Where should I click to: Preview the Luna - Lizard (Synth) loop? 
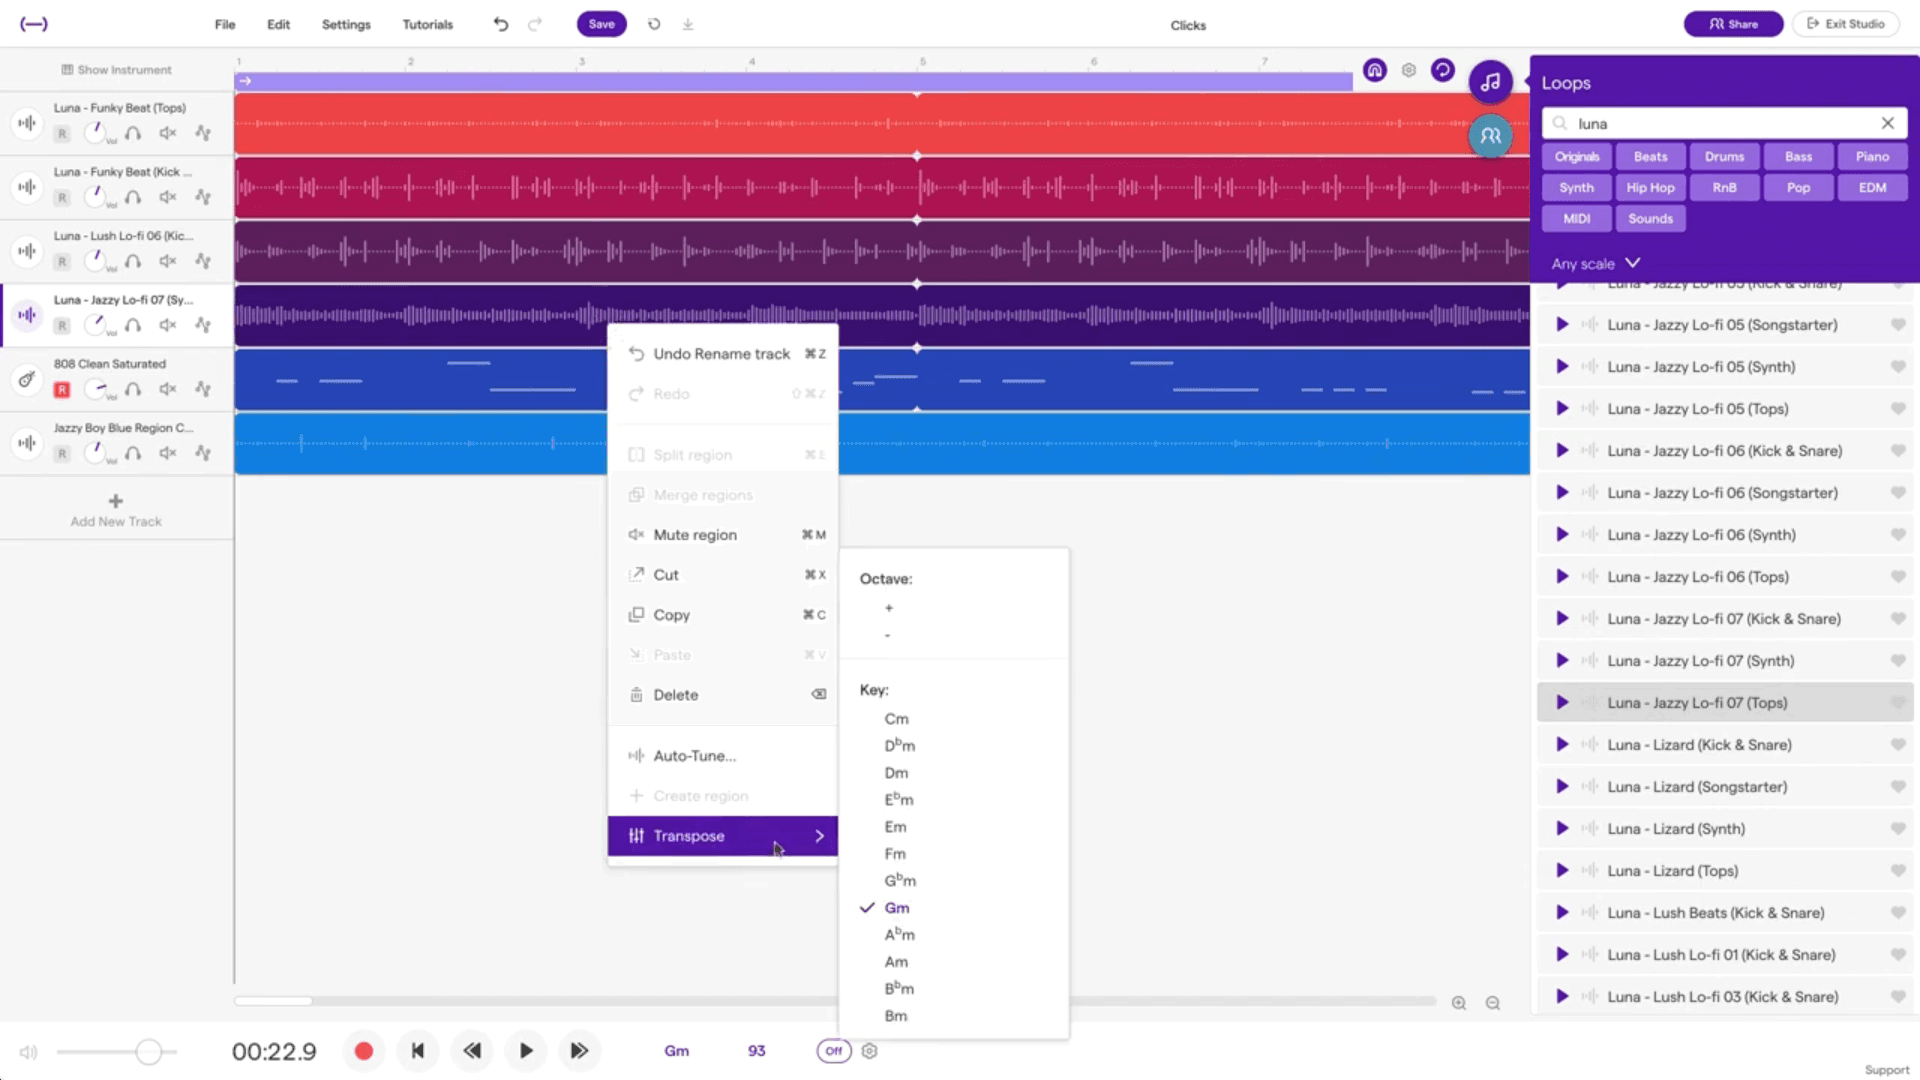tap(1562, 829)
